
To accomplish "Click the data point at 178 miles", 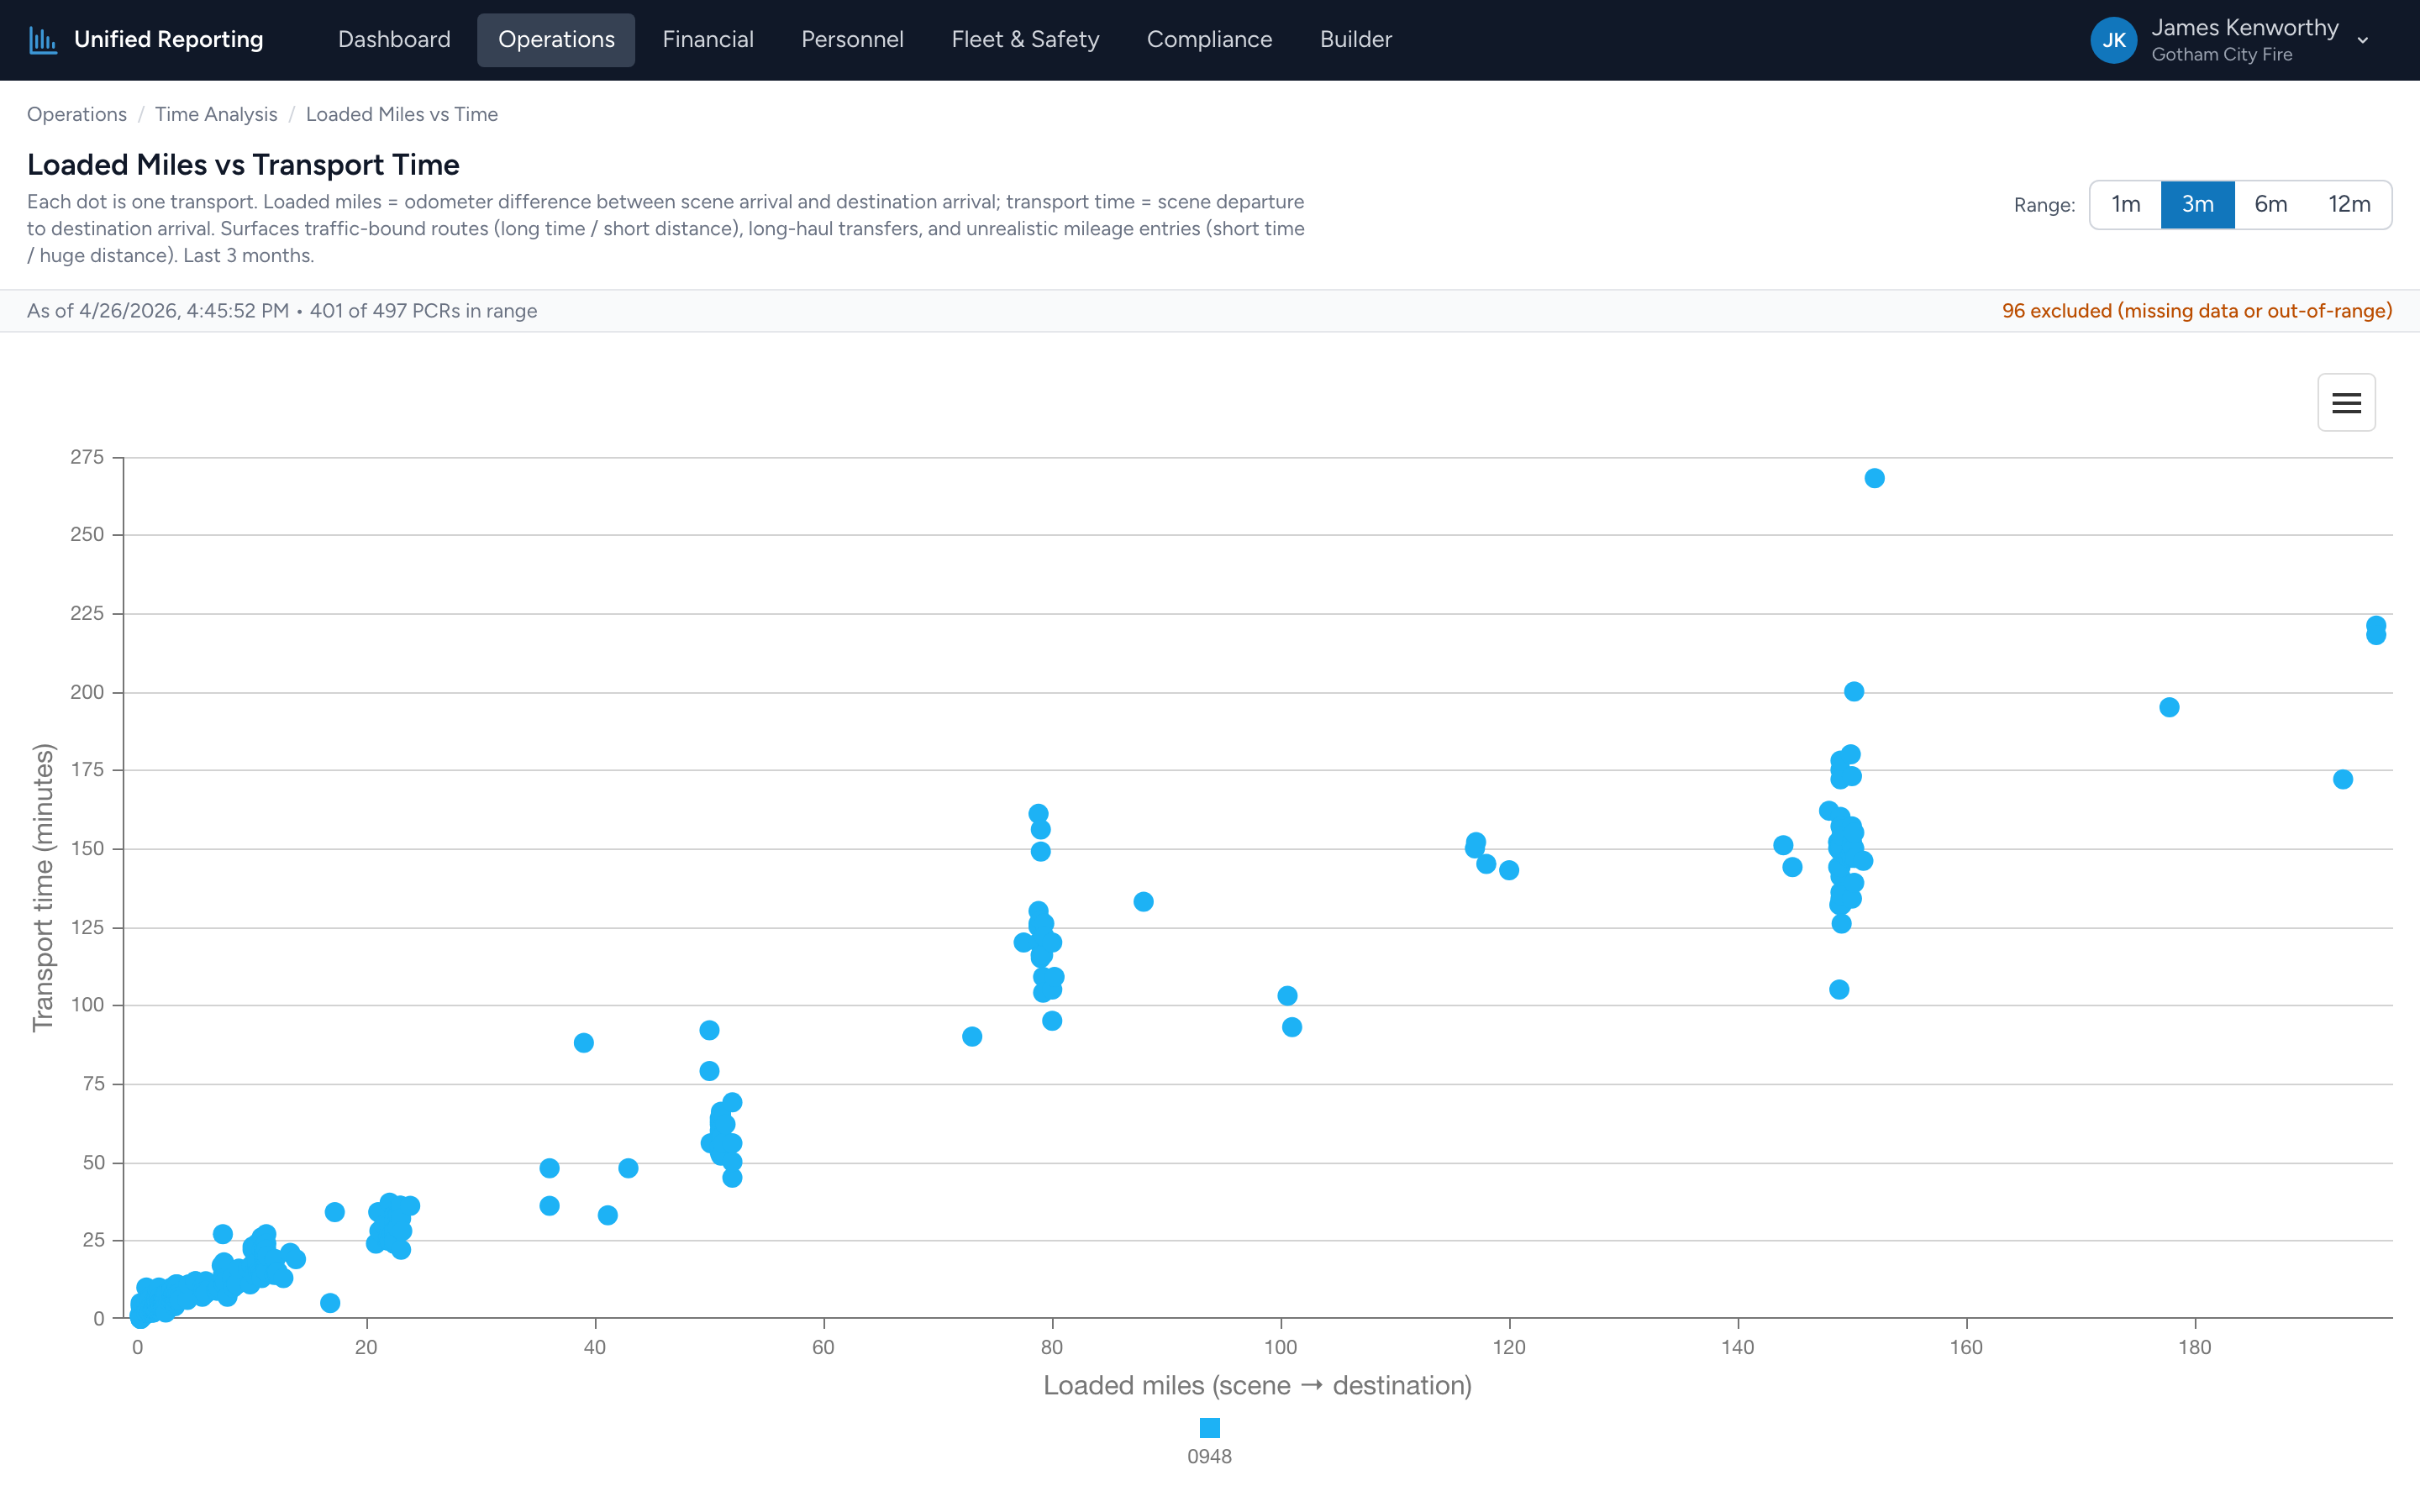I will coord(2169,708).
